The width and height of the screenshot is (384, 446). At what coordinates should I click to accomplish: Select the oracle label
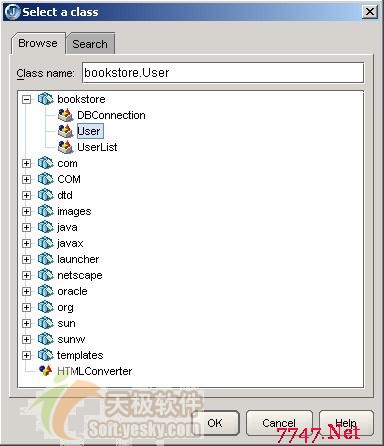tap(72, 291)
